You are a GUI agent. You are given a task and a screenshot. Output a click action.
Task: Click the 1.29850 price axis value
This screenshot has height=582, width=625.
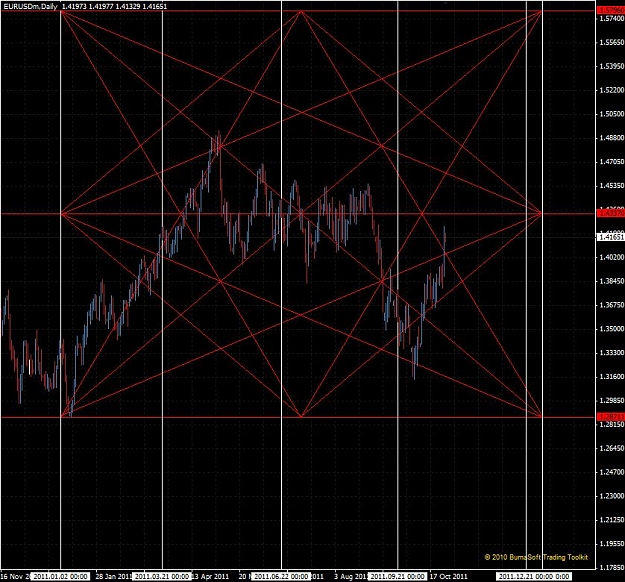click(612, 401)
